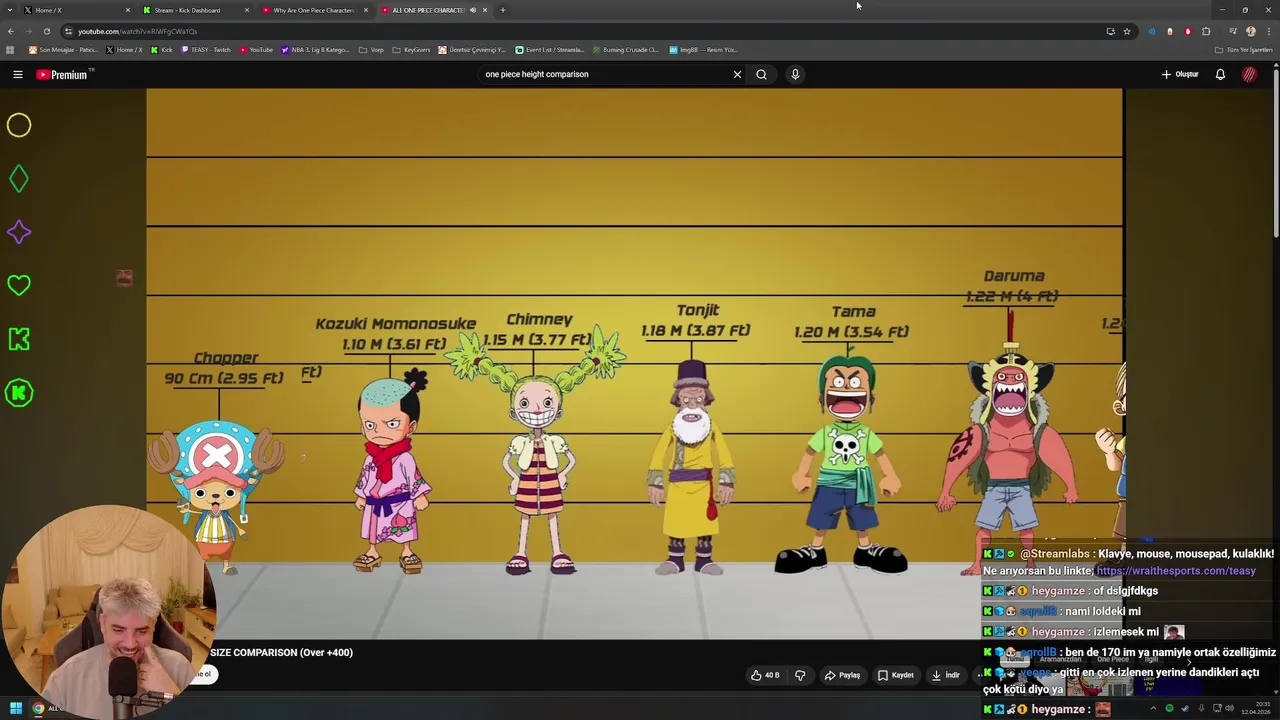Screen dimensions: 1280x720
Task: Open YouTube notifications bell
Action: [1220, 74]
